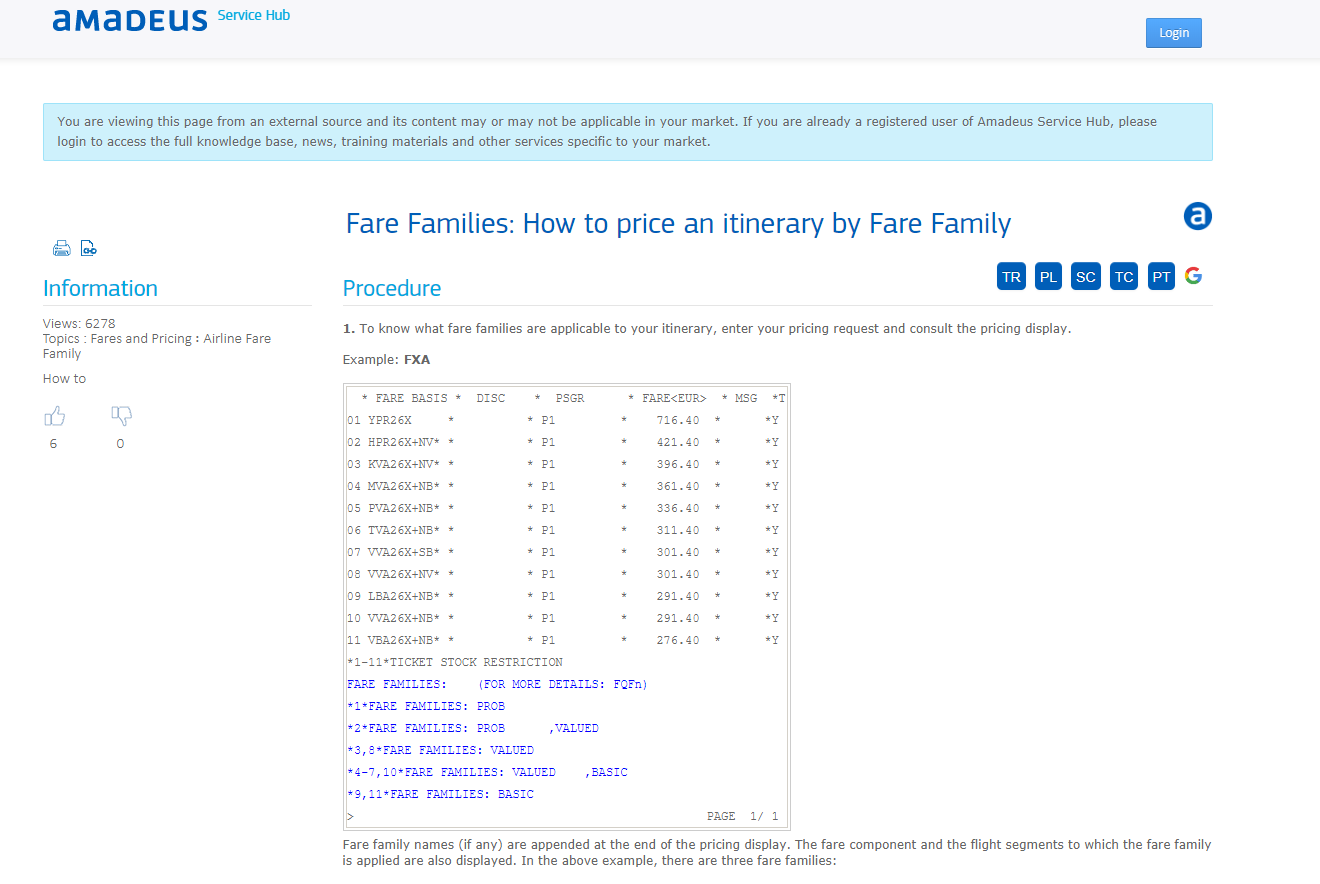Click step 1 instruction paragraph
This screenshot has width=1320, height=884.
pyautogui.click(x=707, y=328)
